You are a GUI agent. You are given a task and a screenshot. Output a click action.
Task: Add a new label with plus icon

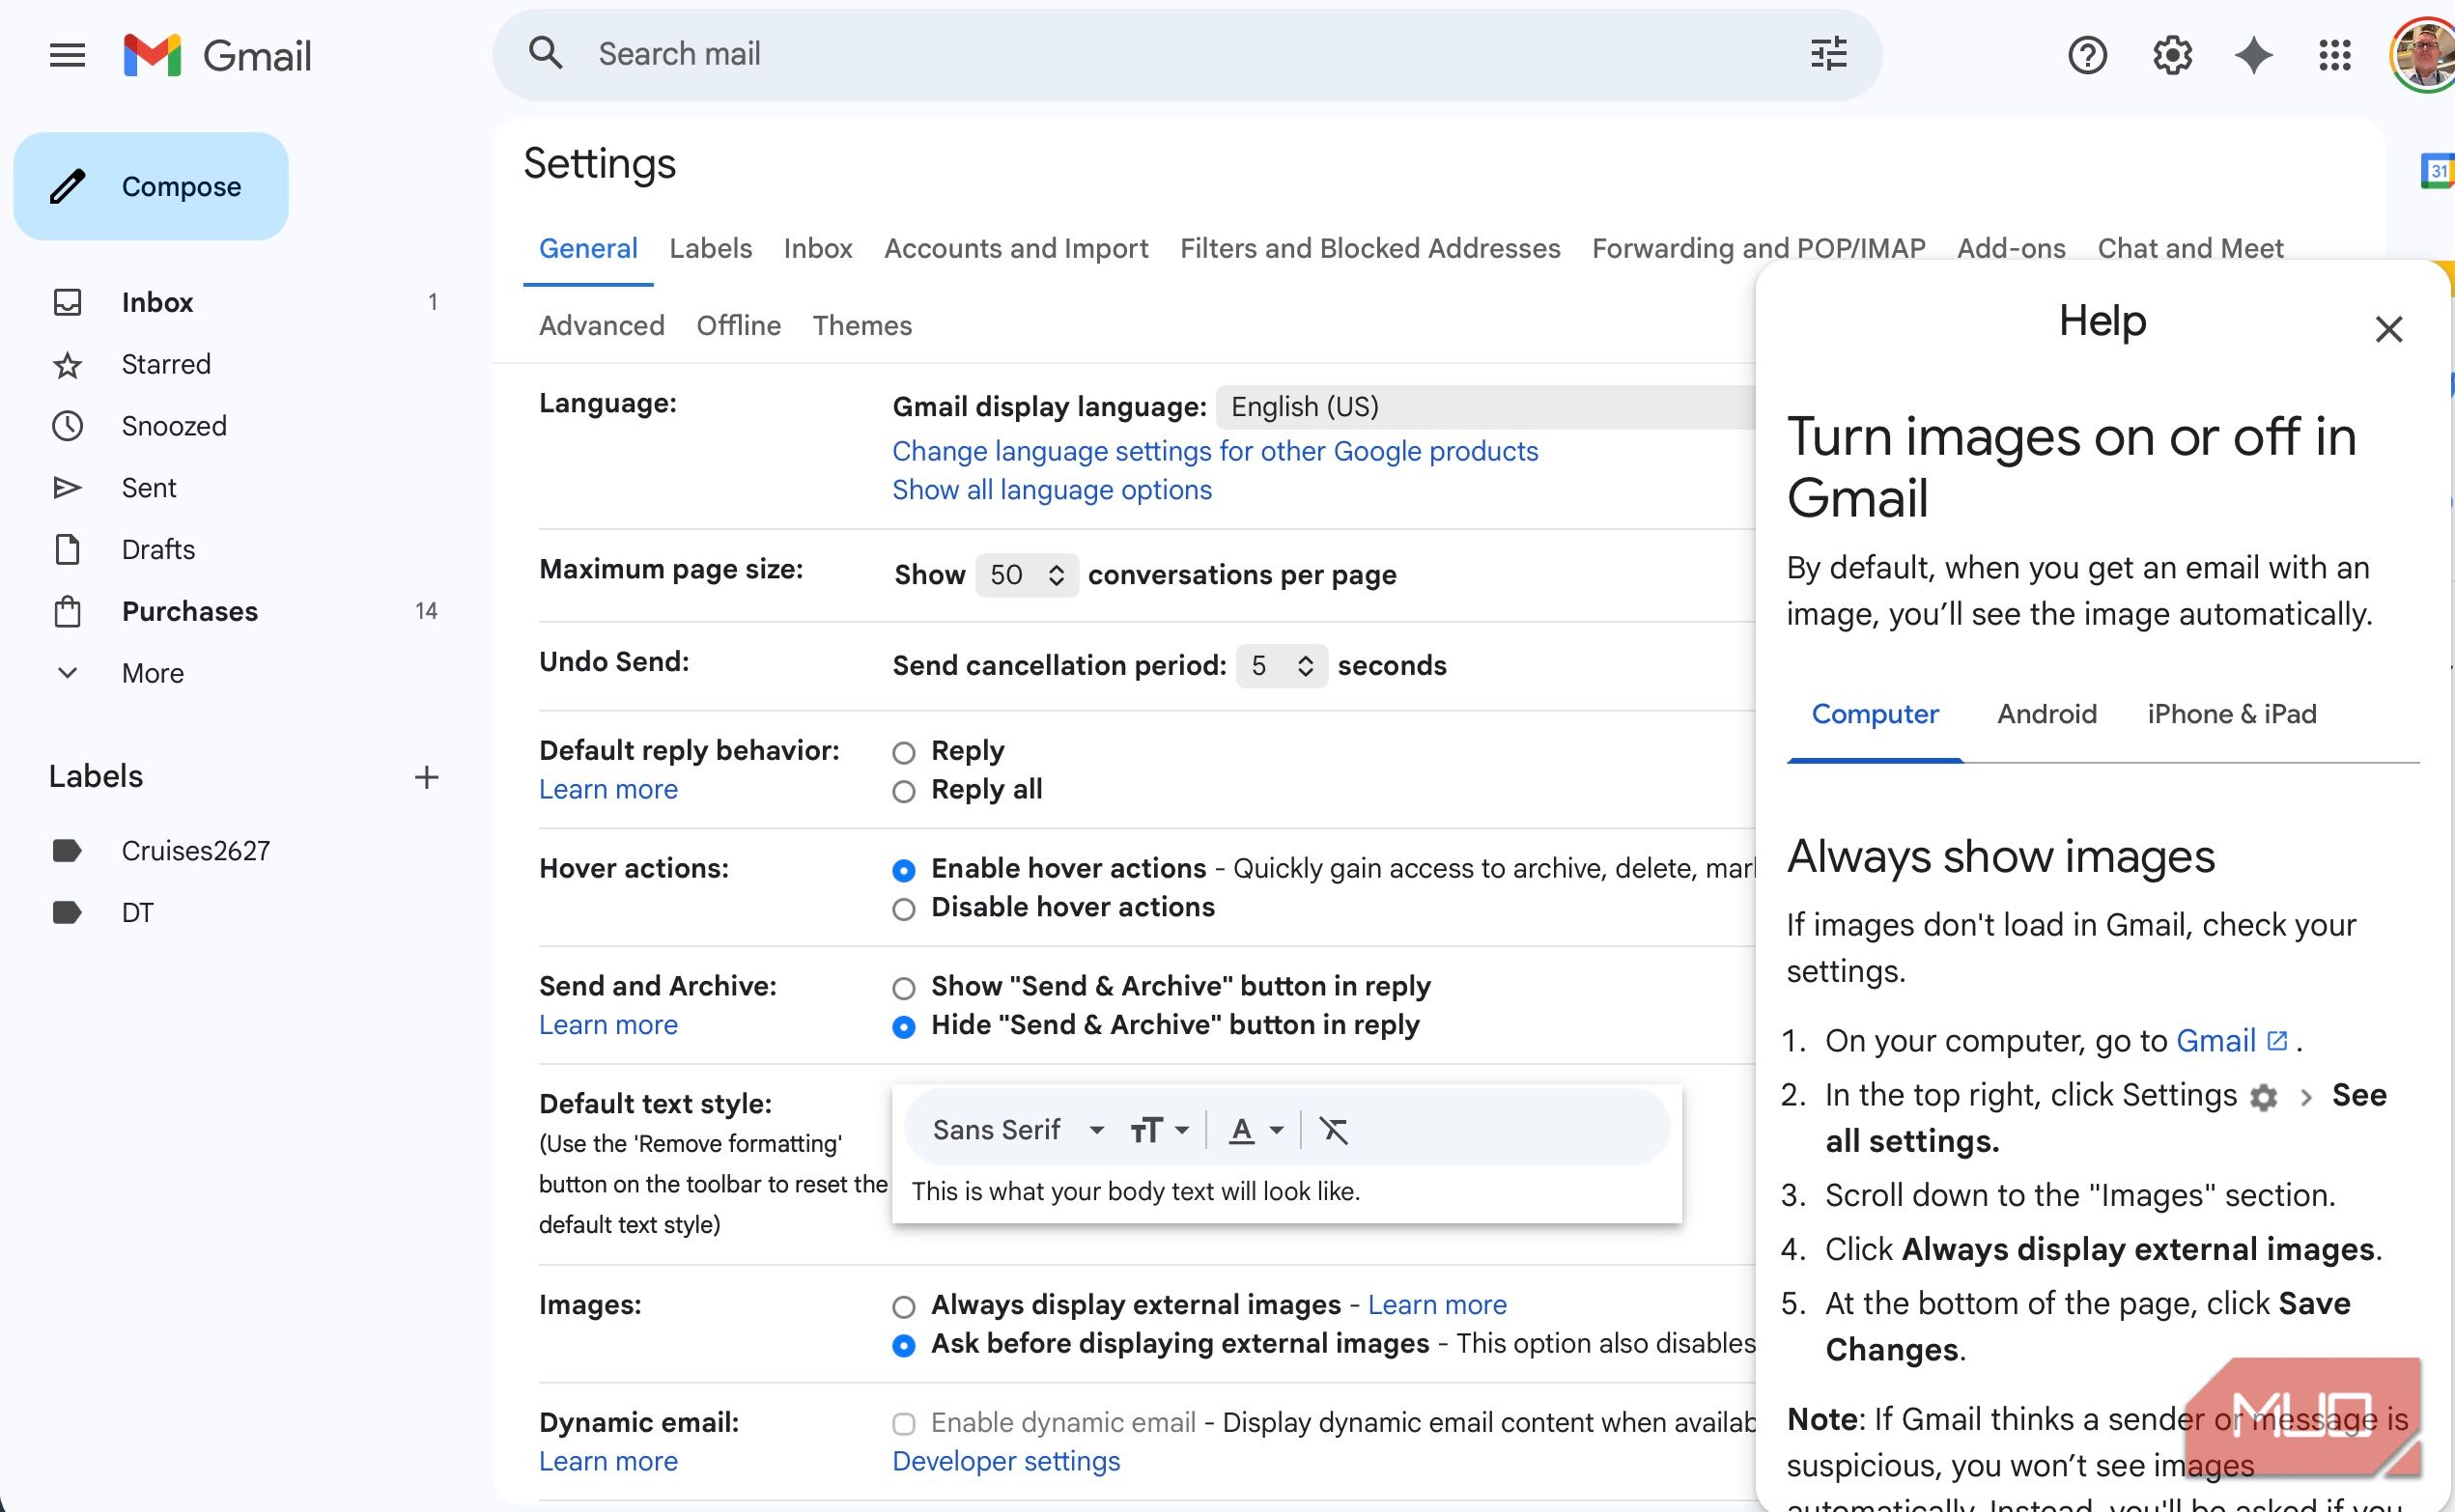tap(427, 777)
